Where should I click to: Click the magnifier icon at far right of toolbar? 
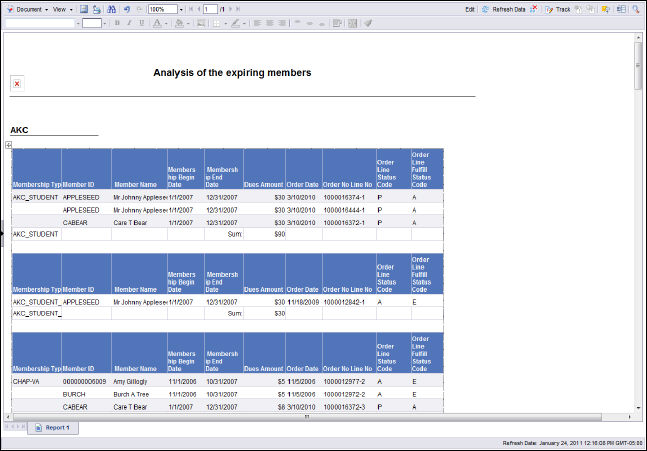coord(634,8)
